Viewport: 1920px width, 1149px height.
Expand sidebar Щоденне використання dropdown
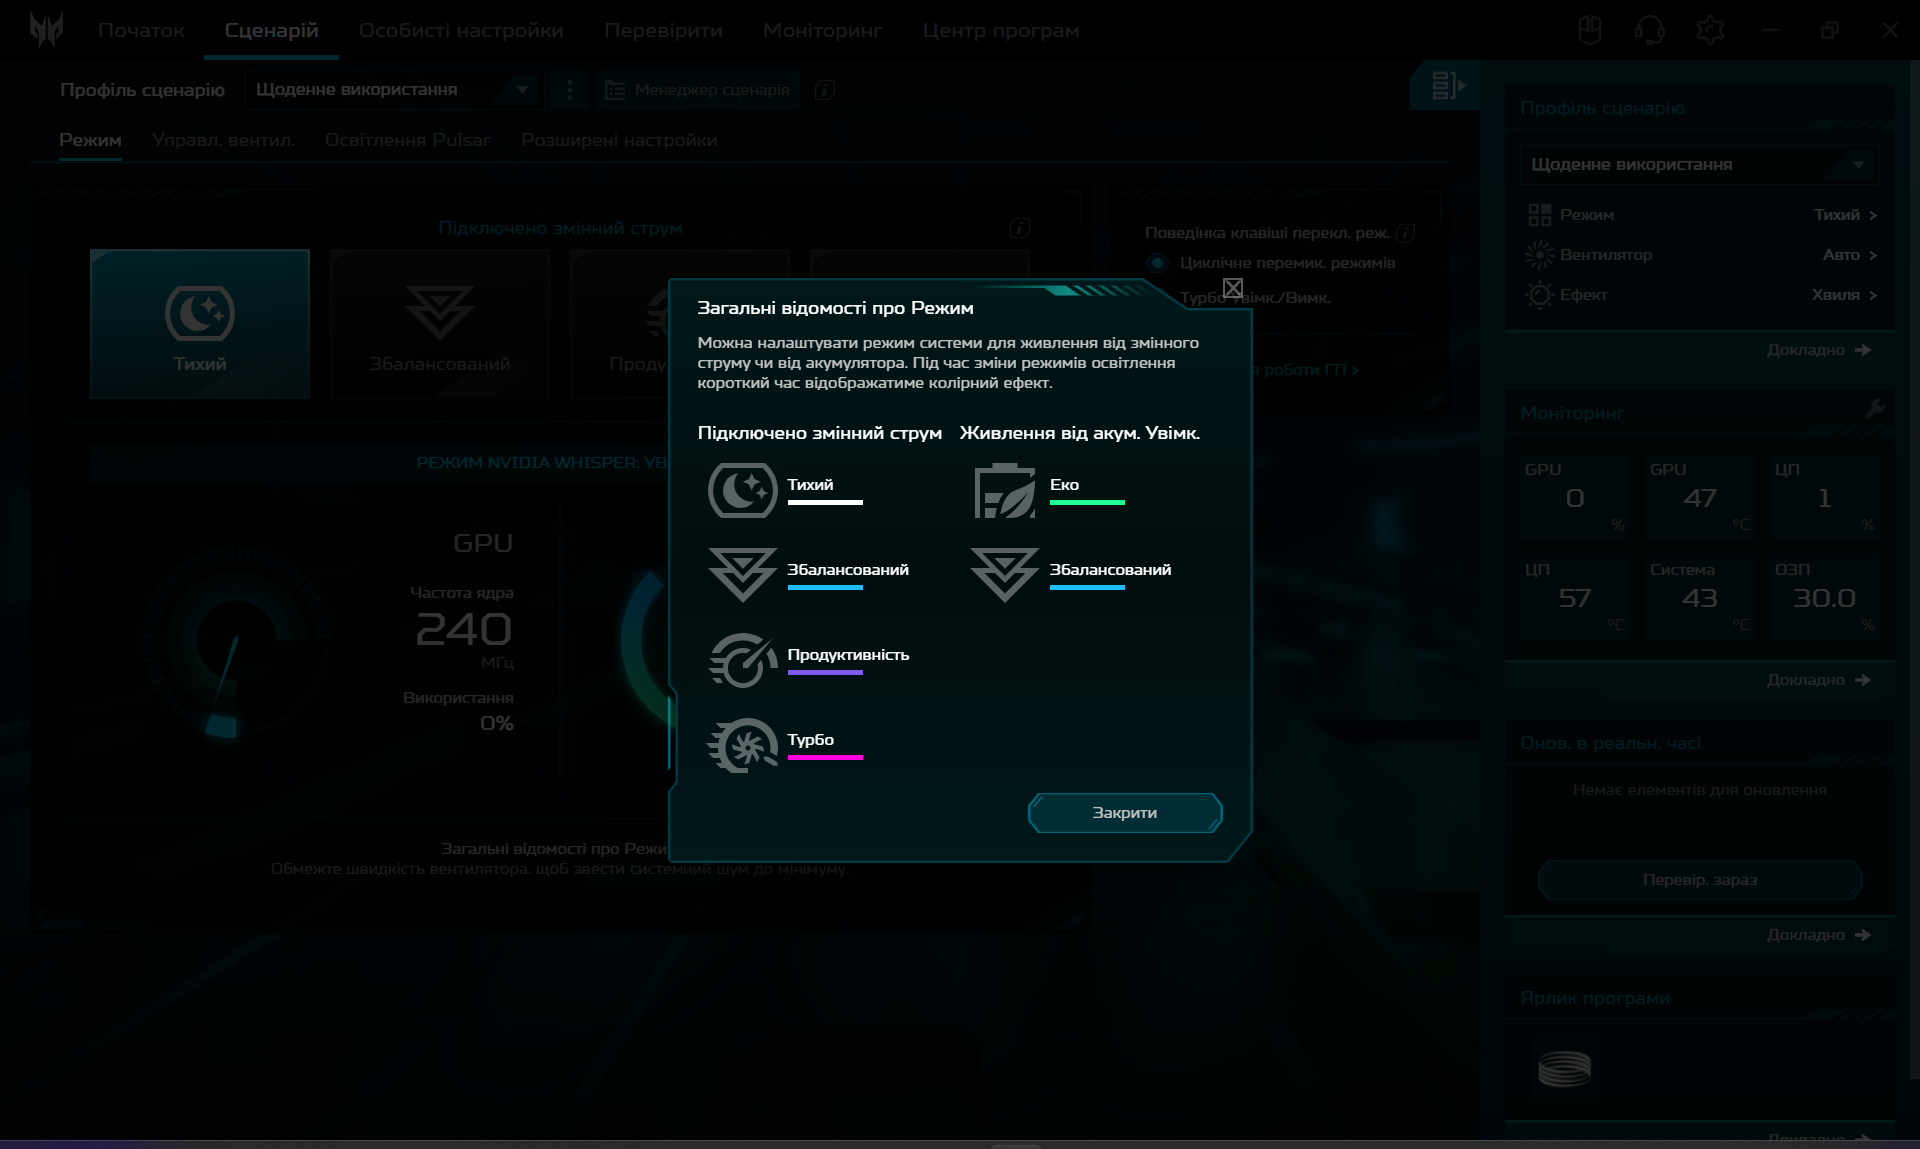click(1698, 164)
